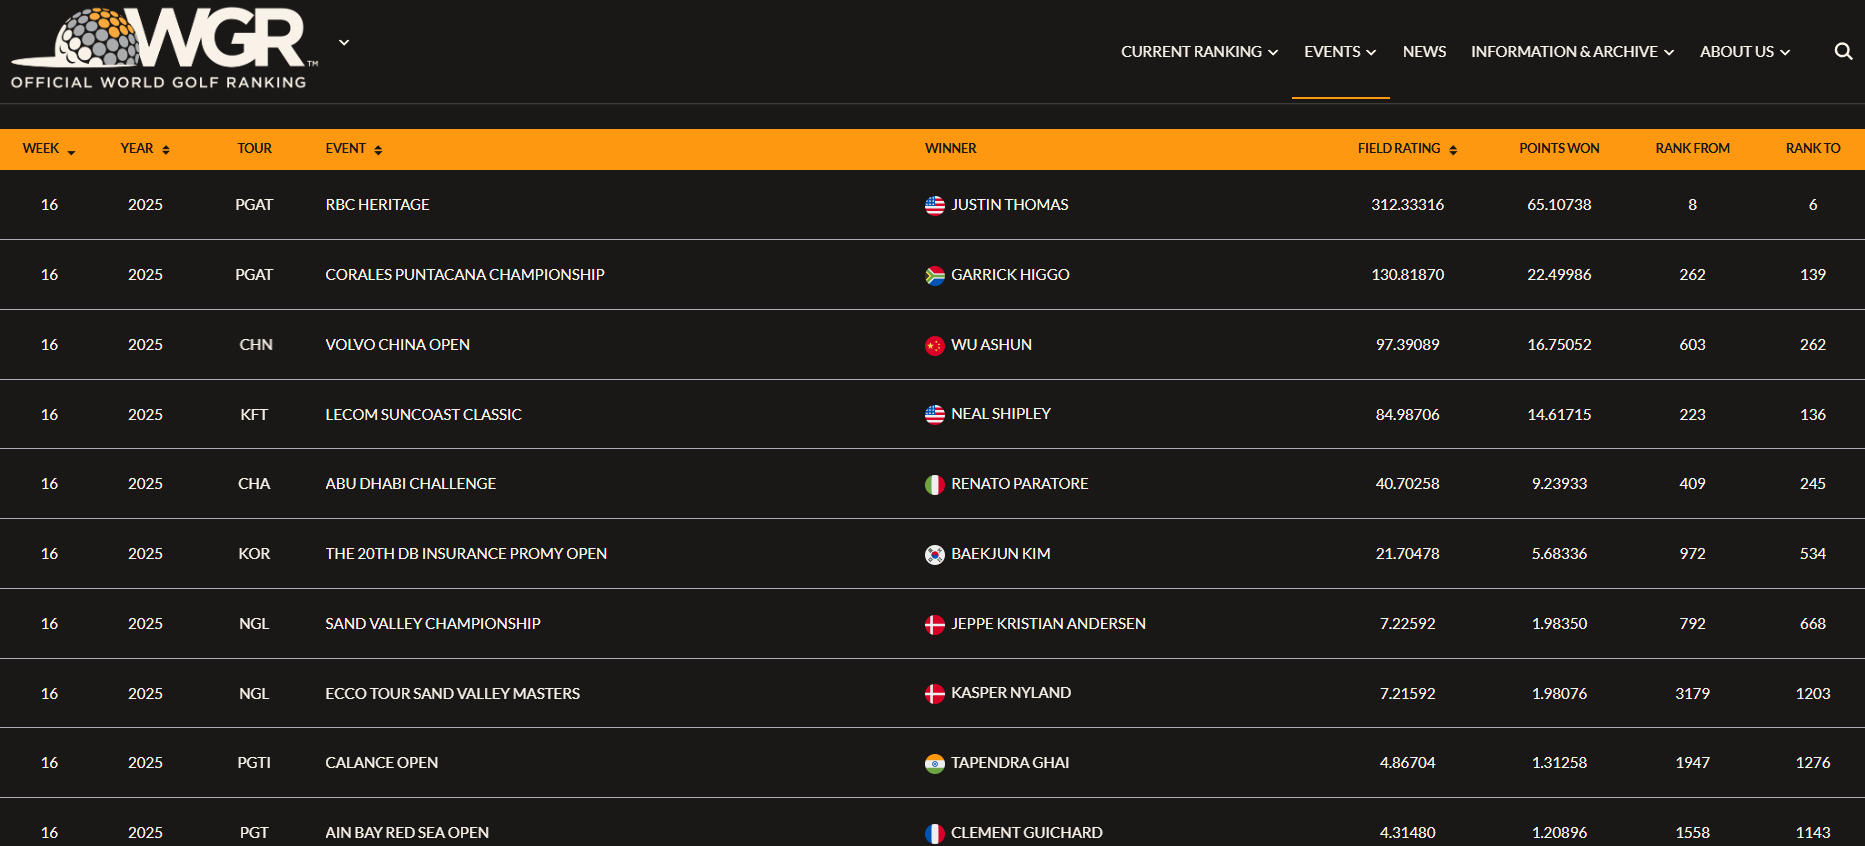Click the India flag beside Tapendra Ghai

click(935, 763)
